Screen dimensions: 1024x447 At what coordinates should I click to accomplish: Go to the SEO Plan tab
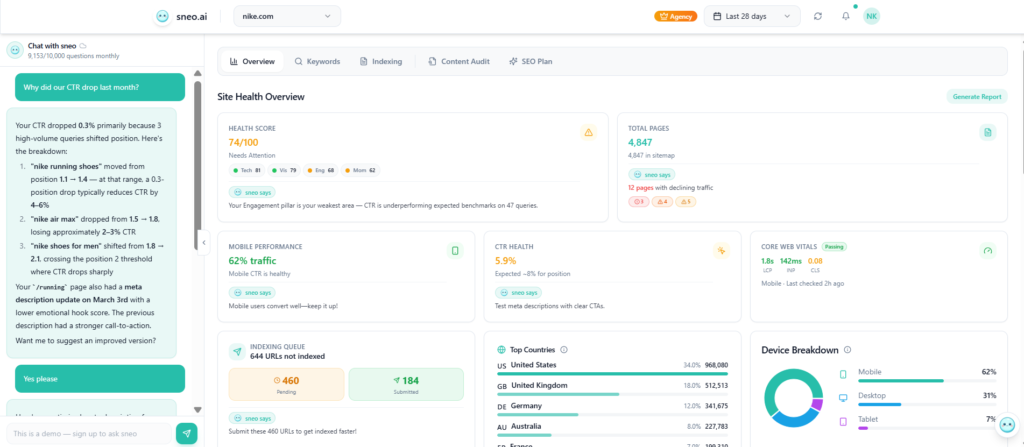530,61
